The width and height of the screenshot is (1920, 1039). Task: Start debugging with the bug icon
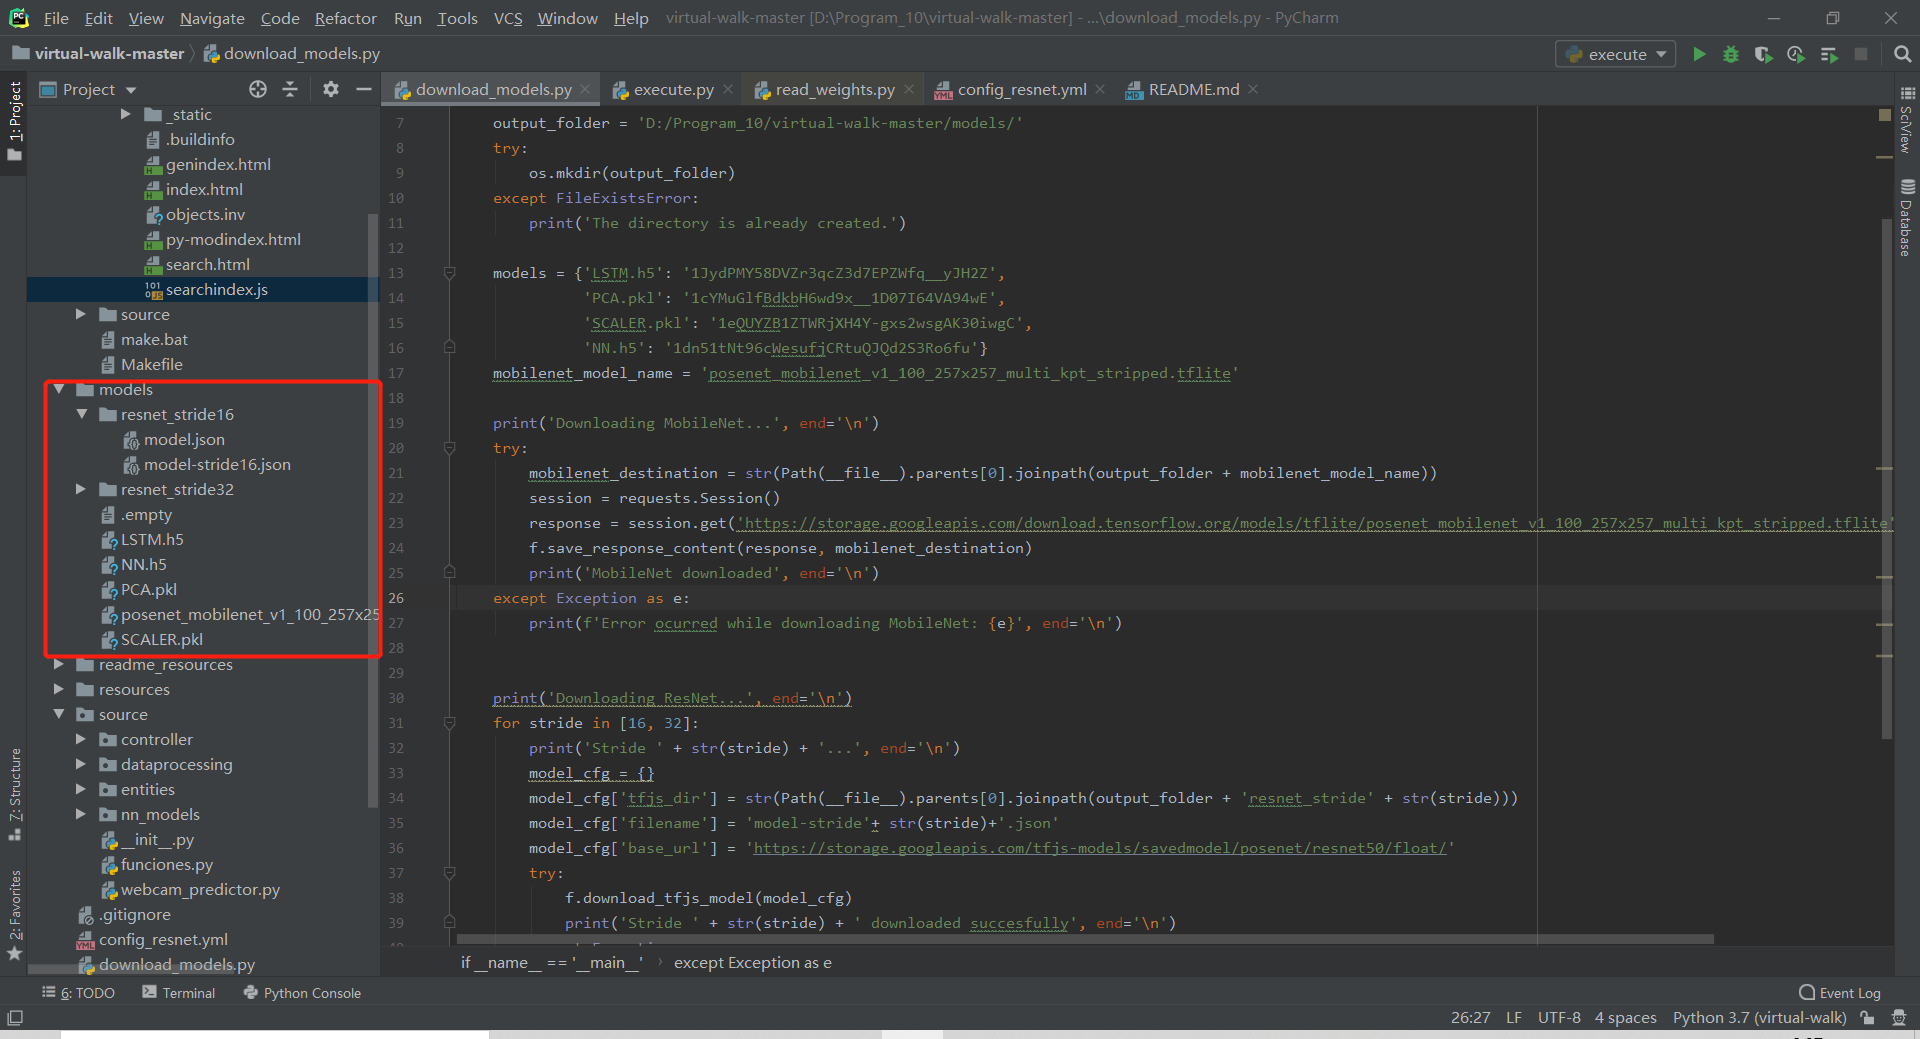1731,54
